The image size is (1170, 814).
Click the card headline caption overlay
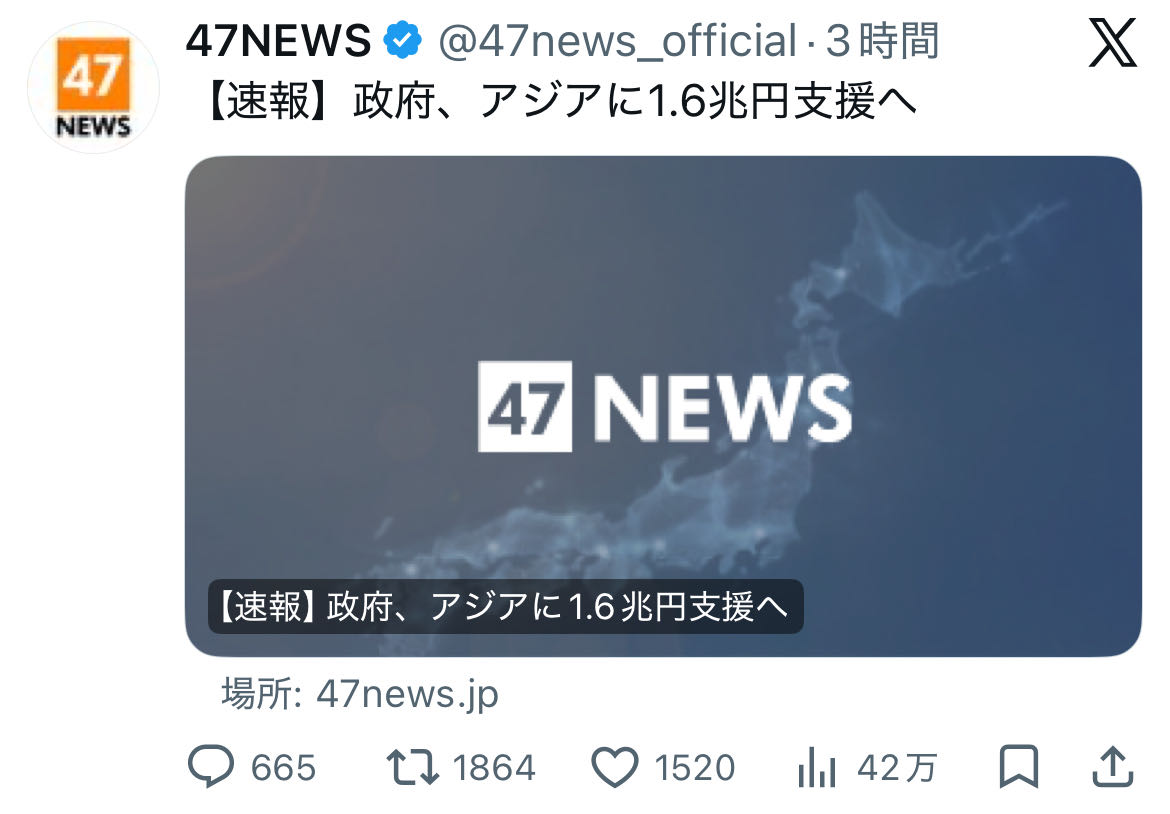click(x=505, y=607)
